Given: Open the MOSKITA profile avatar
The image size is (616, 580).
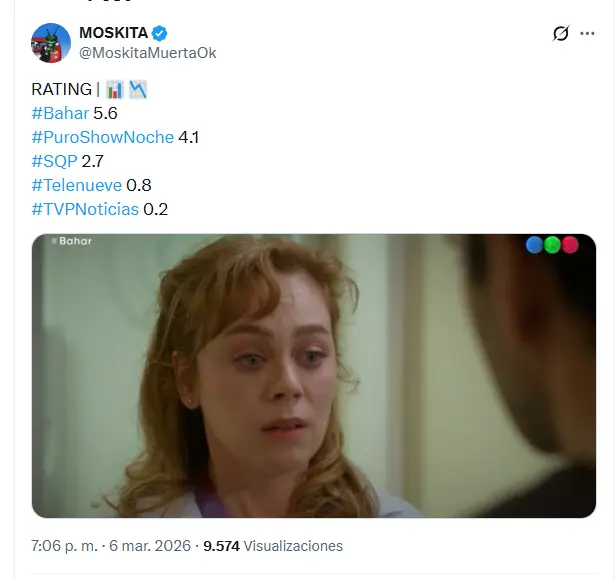Looking at the screenshot, I should (x=51, y=43).
